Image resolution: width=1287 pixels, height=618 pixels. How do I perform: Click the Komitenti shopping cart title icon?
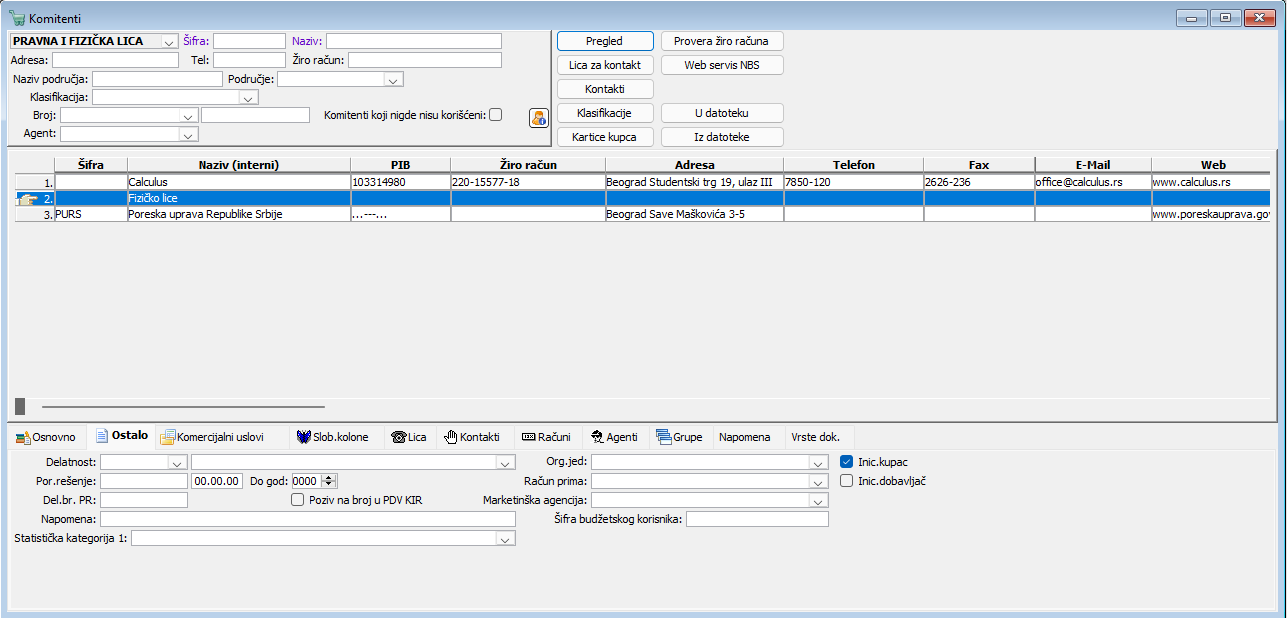17,18
